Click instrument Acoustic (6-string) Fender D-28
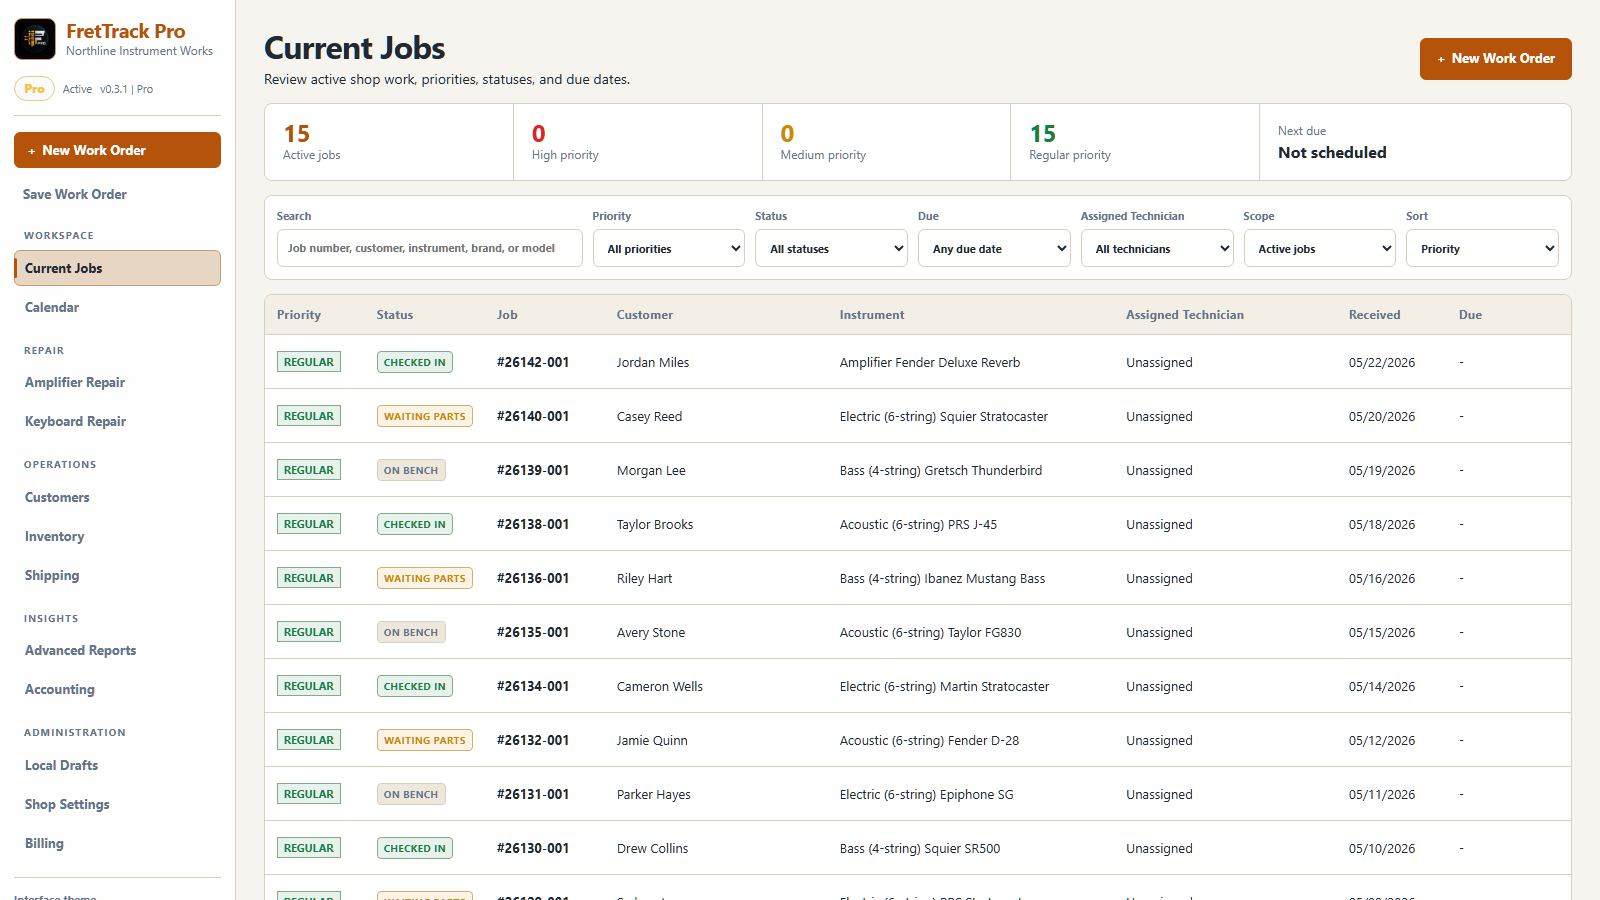 [929, 740]
